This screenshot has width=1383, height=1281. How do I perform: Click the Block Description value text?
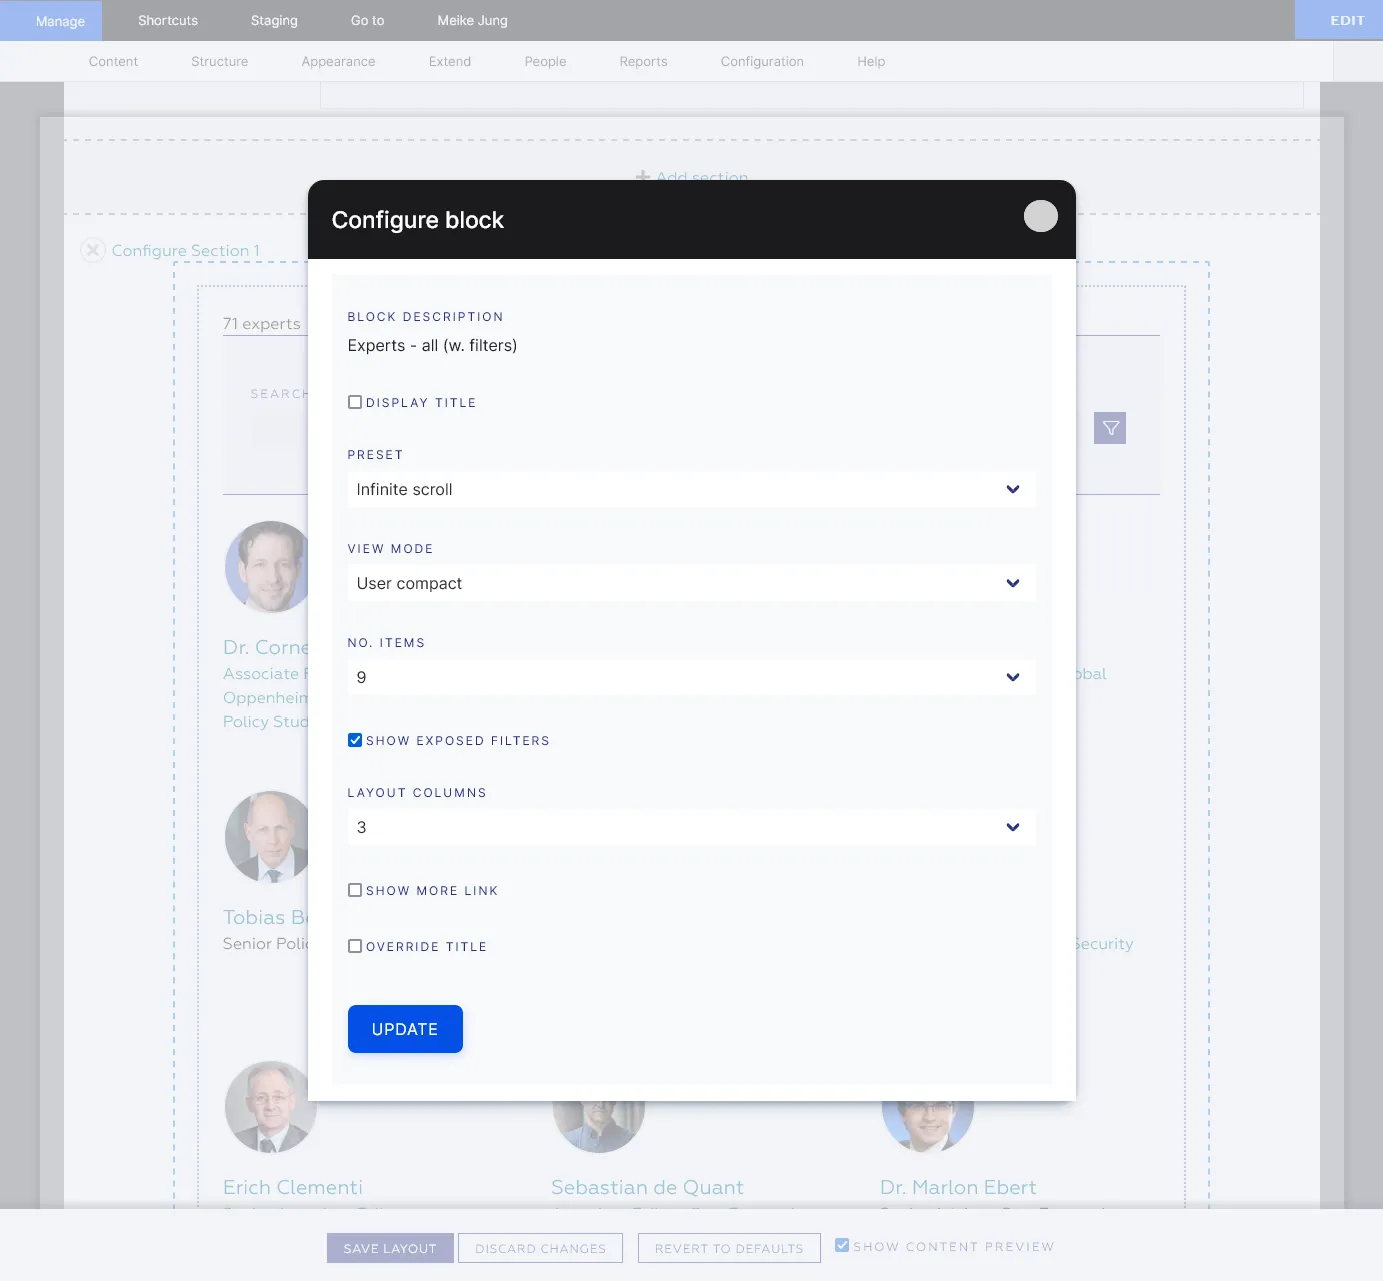click(432, 345)
